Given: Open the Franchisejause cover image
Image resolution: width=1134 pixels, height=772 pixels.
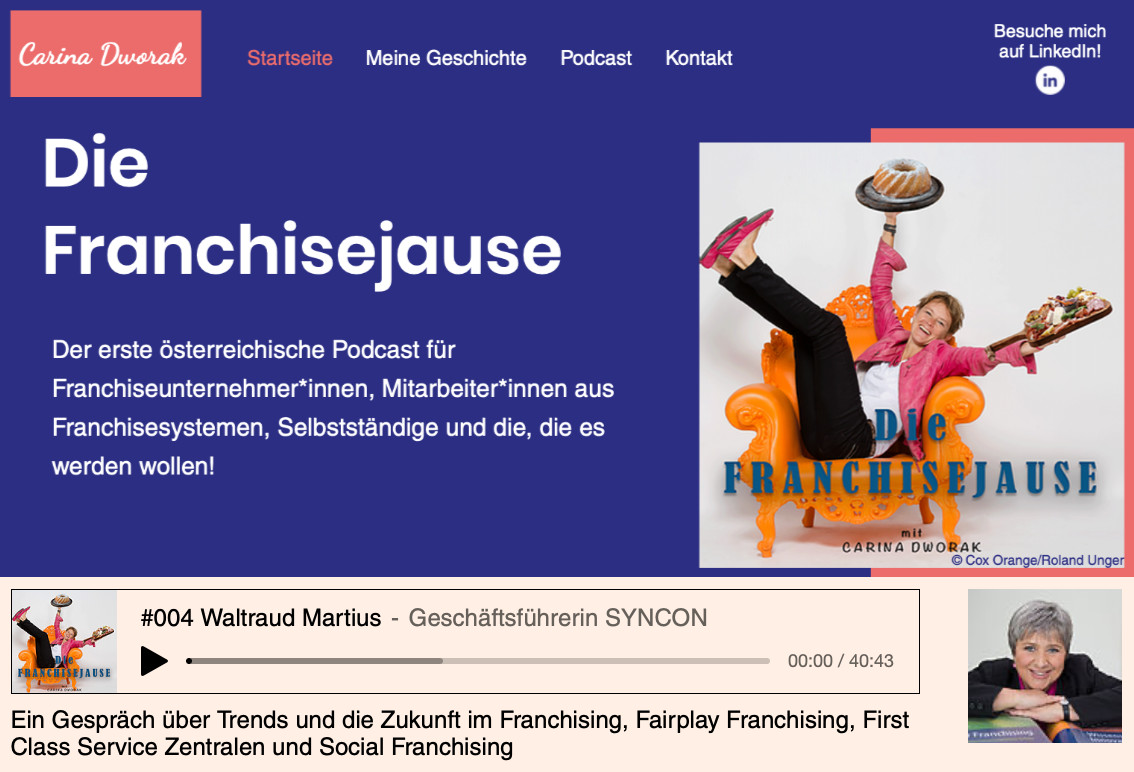Looking at the screenshot, I should coord(911,355).
